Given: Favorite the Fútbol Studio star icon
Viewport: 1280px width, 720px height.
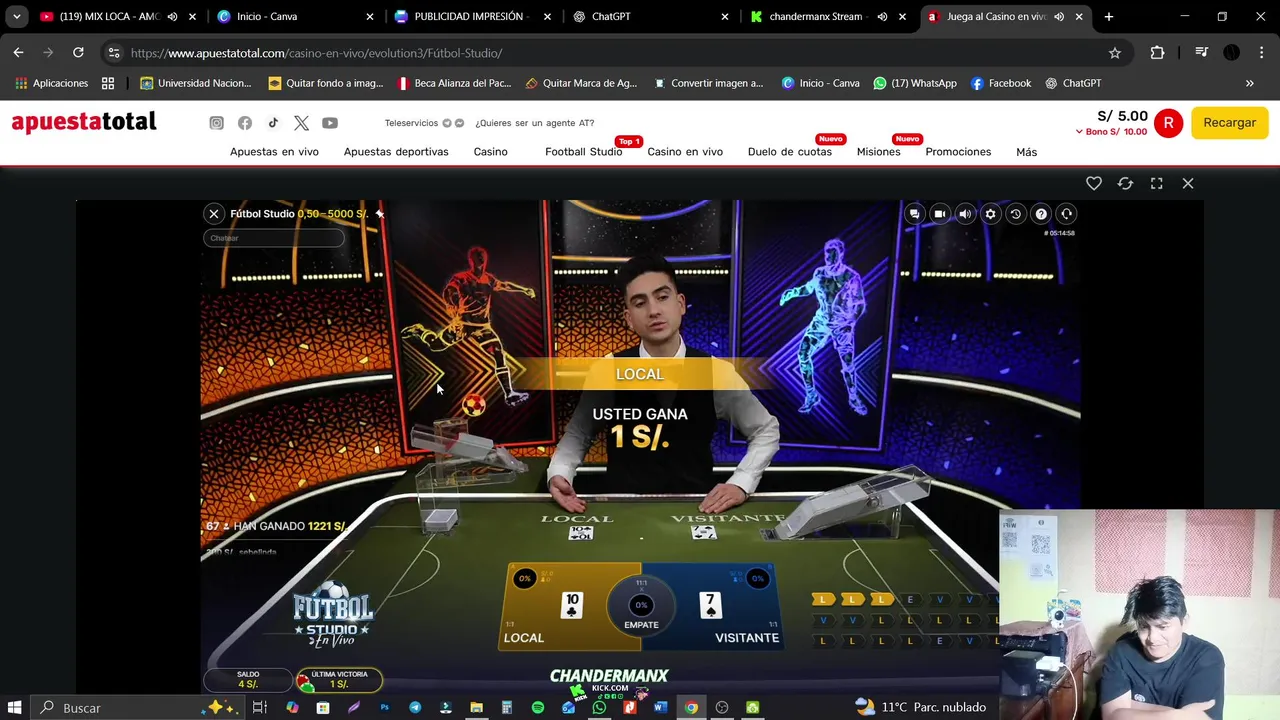Looking at the screenshot, I should tap(380, 213).
